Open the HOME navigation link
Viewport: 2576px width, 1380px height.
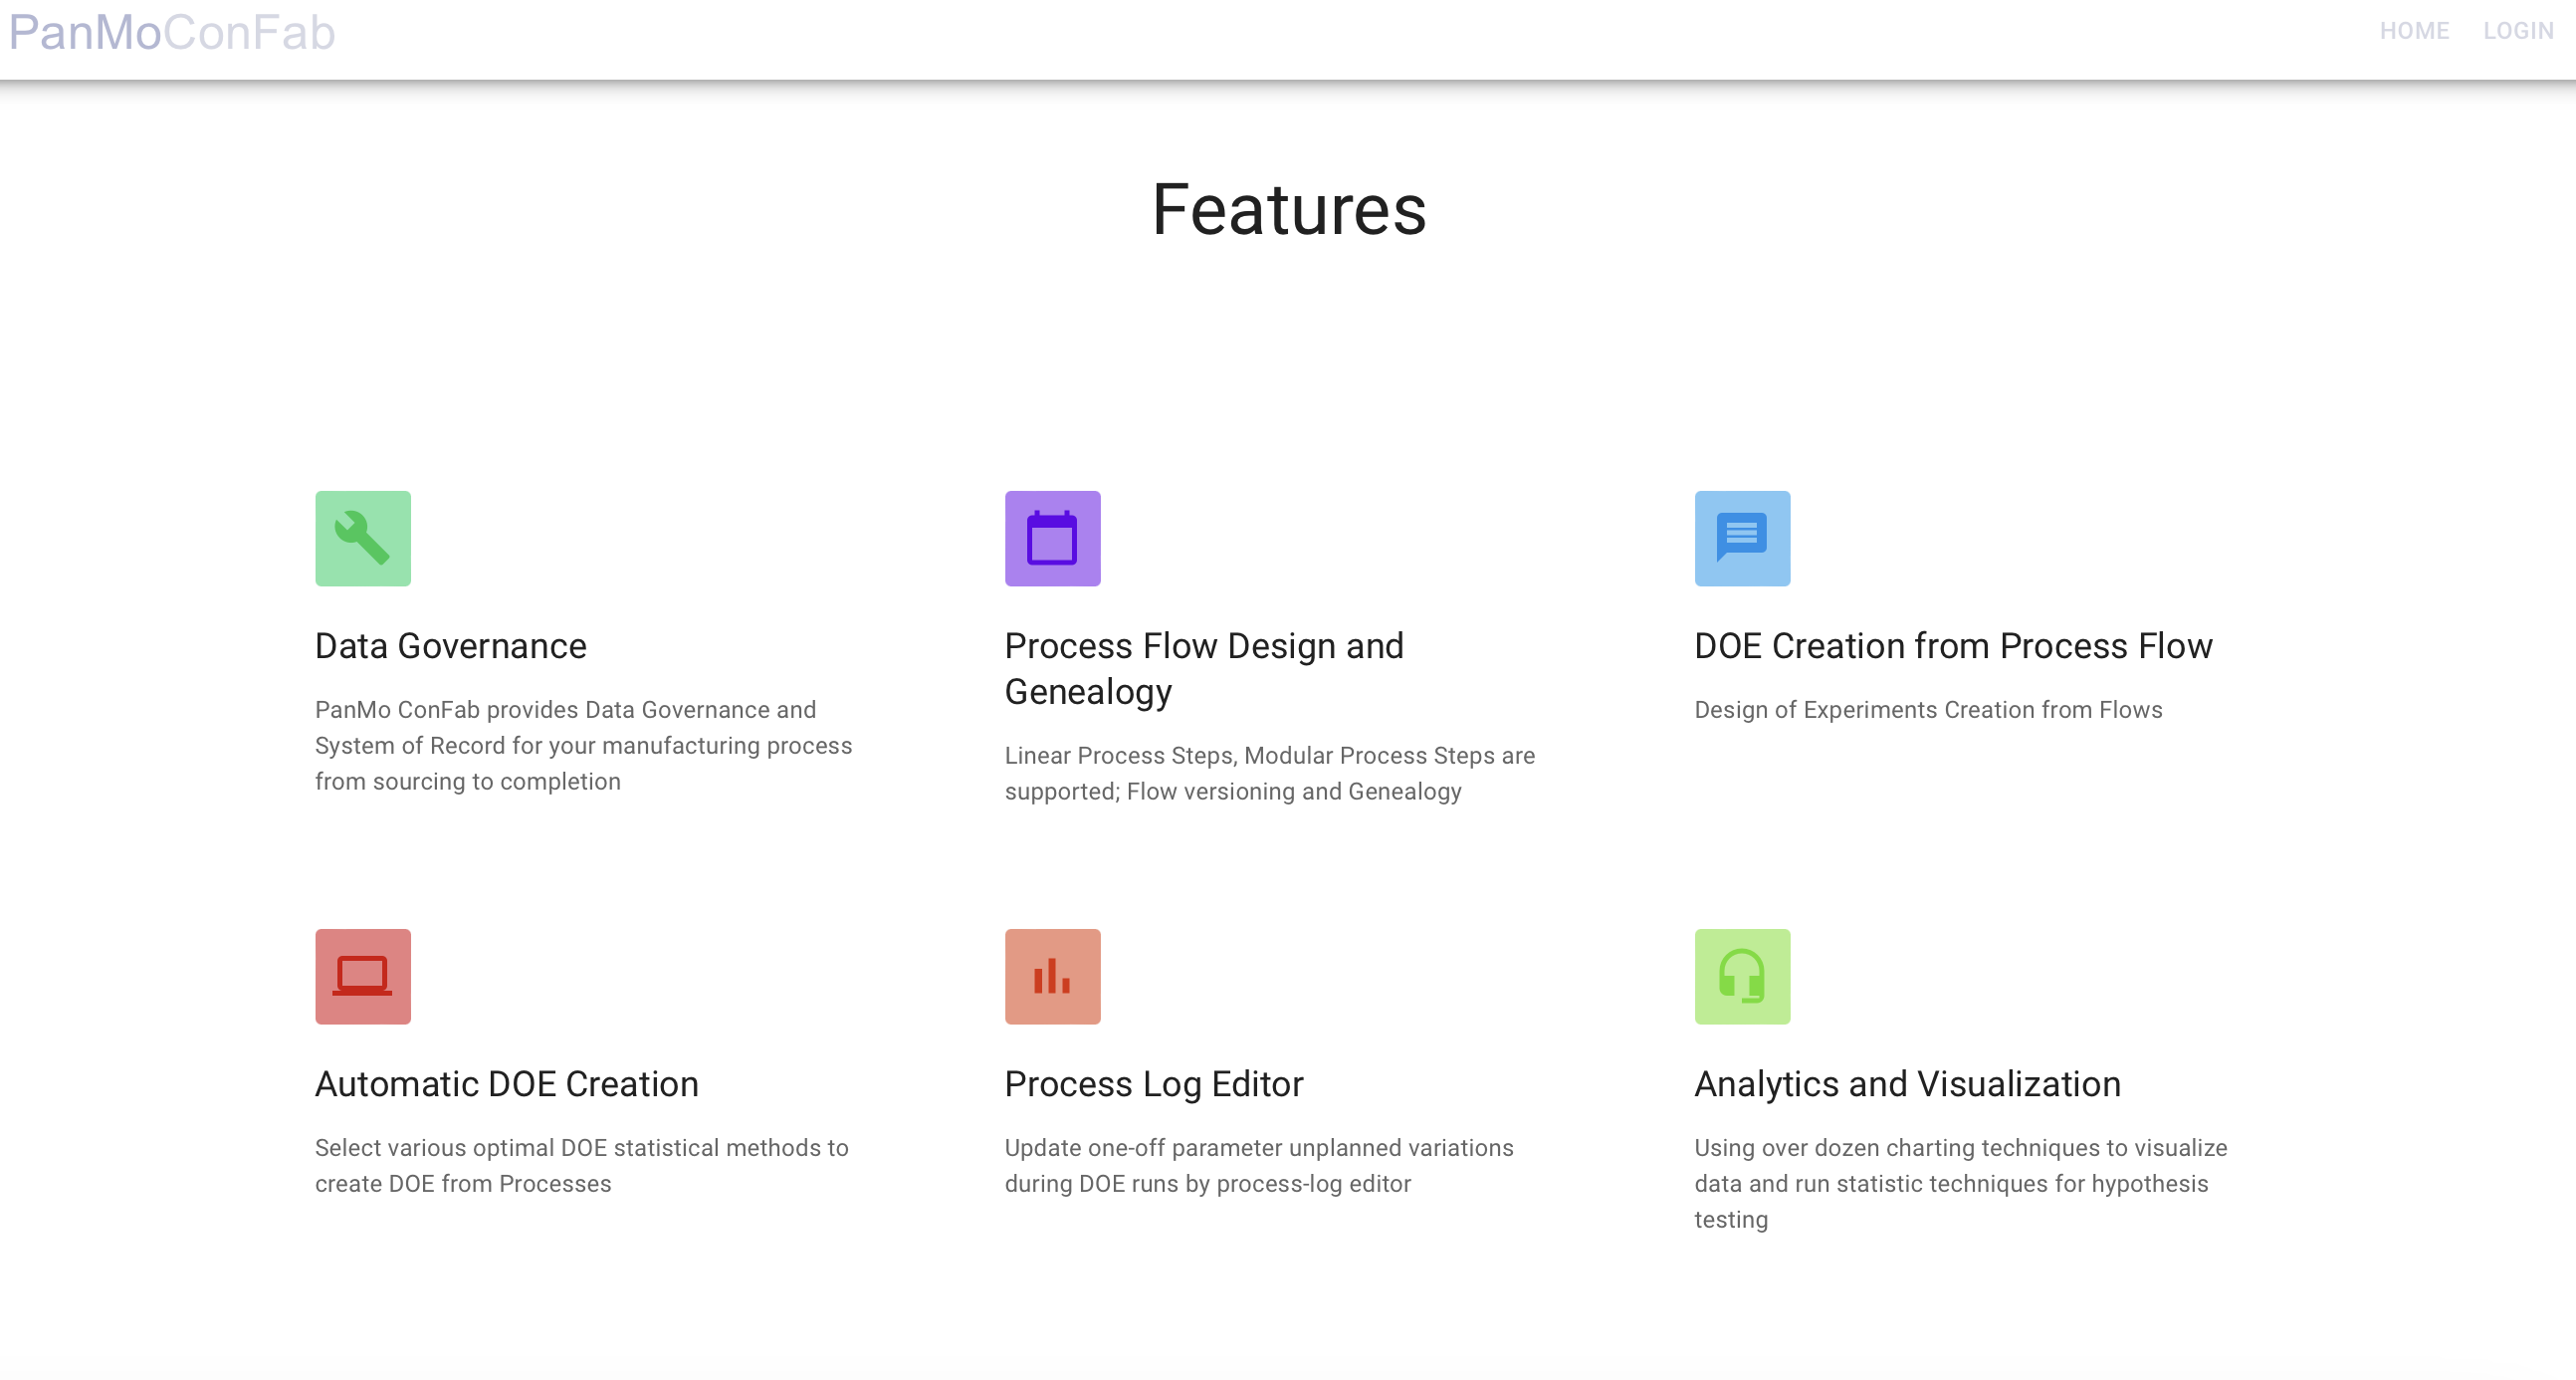tap(2414, 31)
